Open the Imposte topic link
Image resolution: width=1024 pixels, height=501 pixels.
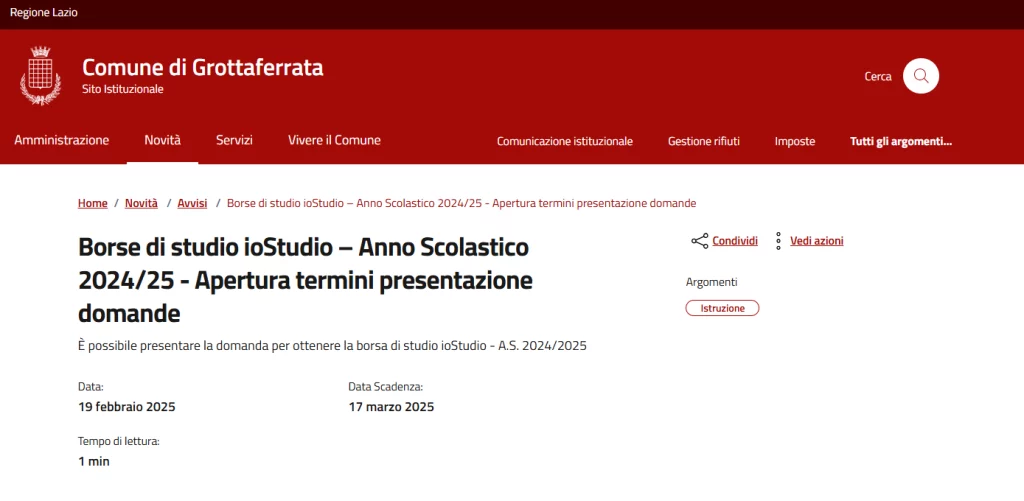[795, 141]
